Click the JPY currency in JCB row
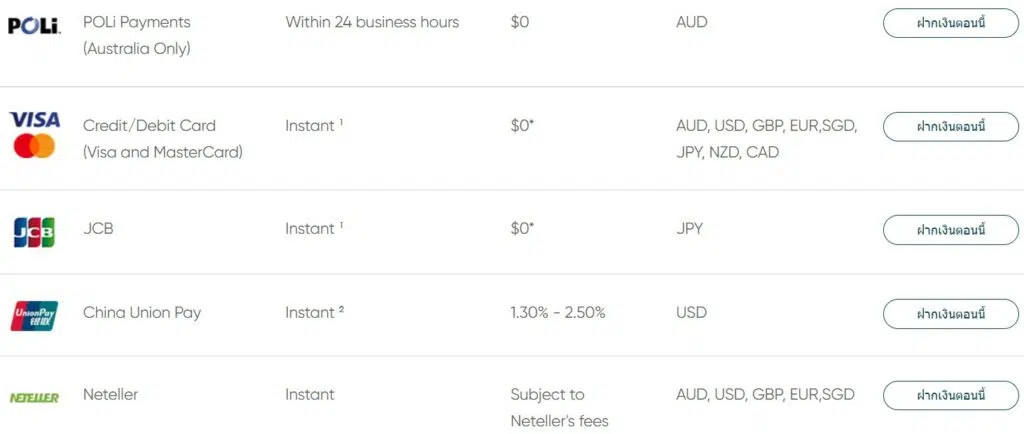This screenshot has width=1024, height=434. [x=690, y=229]
